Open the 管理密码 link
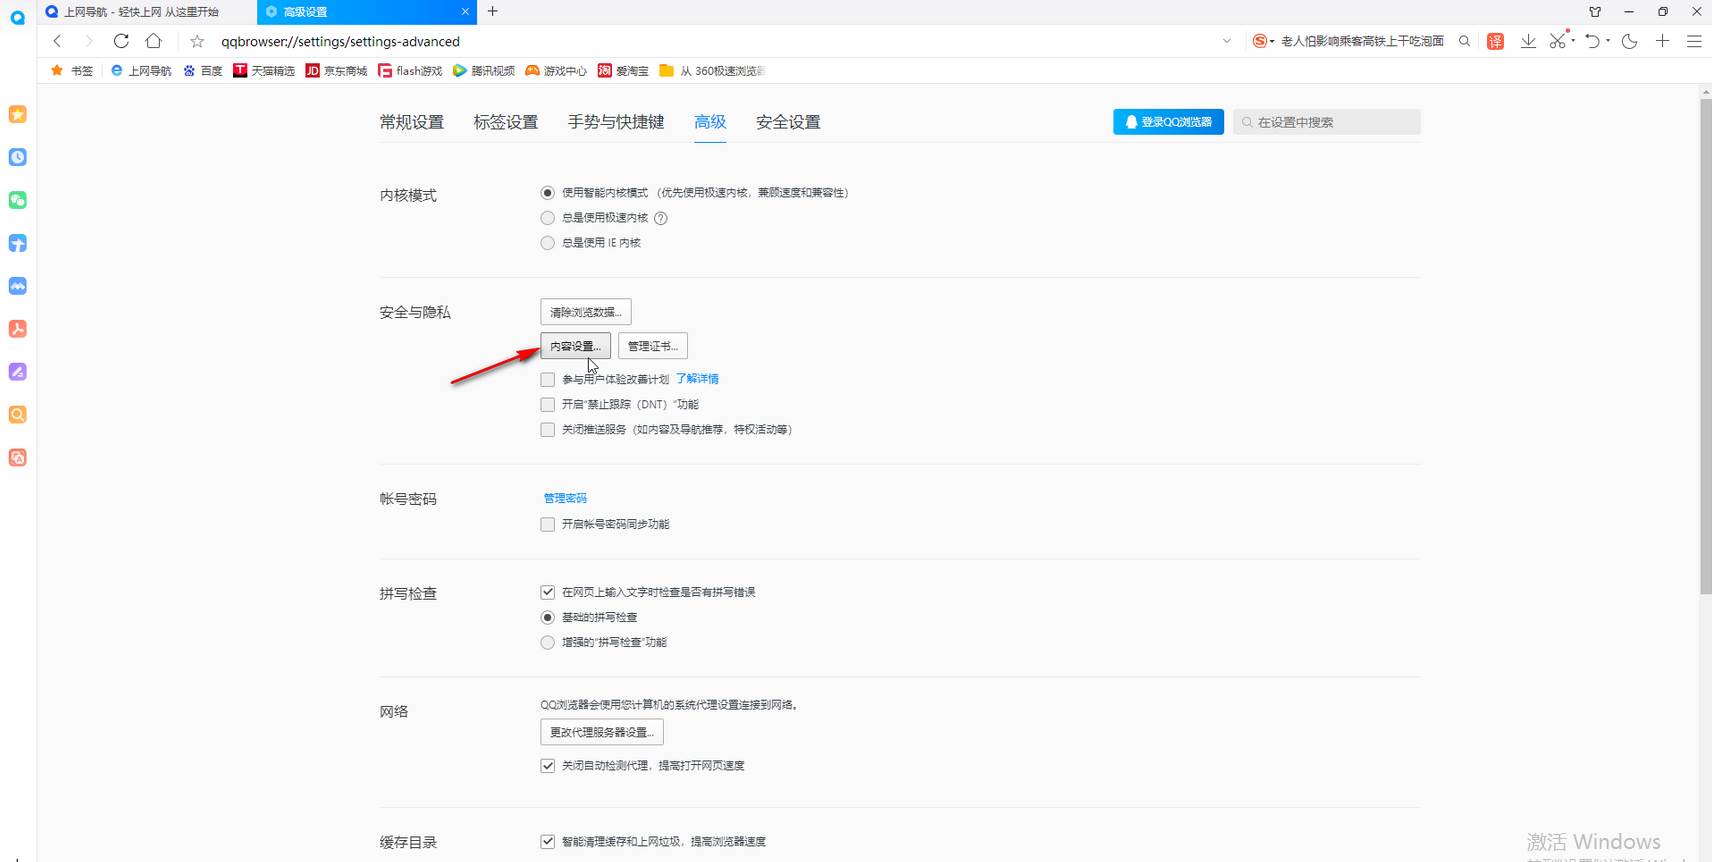This screenshot has width=1712, height=862. coord(565,498)
